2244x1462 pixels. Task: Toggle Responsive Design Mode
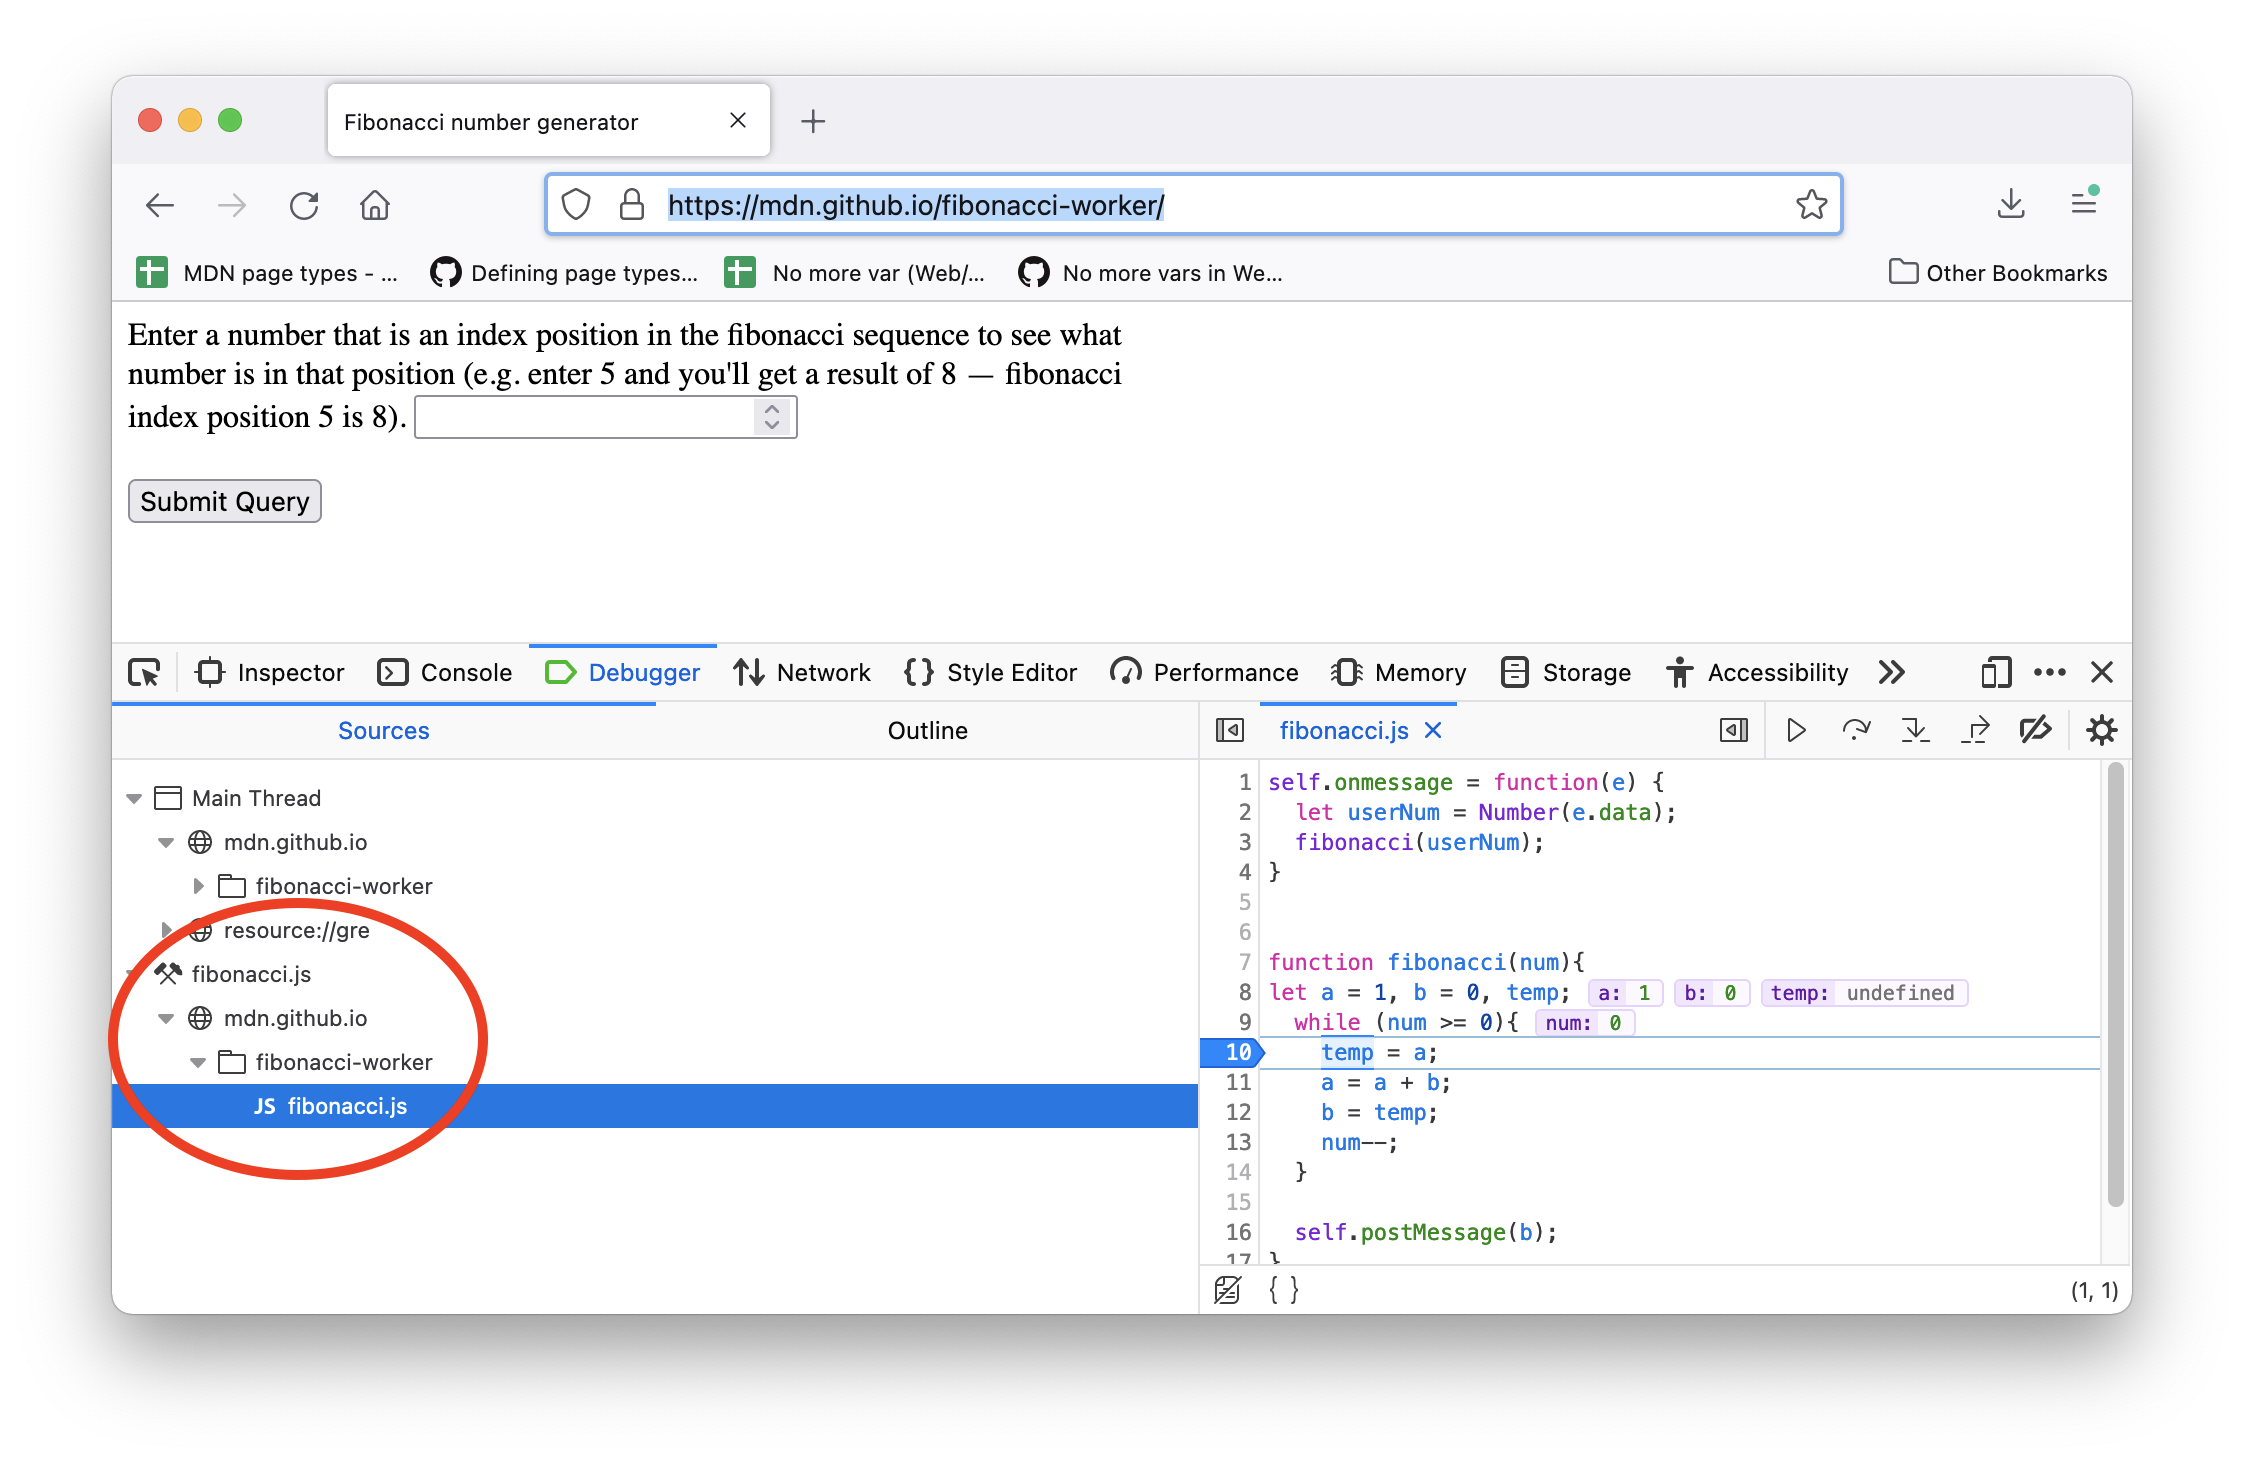click(1994, 672)
